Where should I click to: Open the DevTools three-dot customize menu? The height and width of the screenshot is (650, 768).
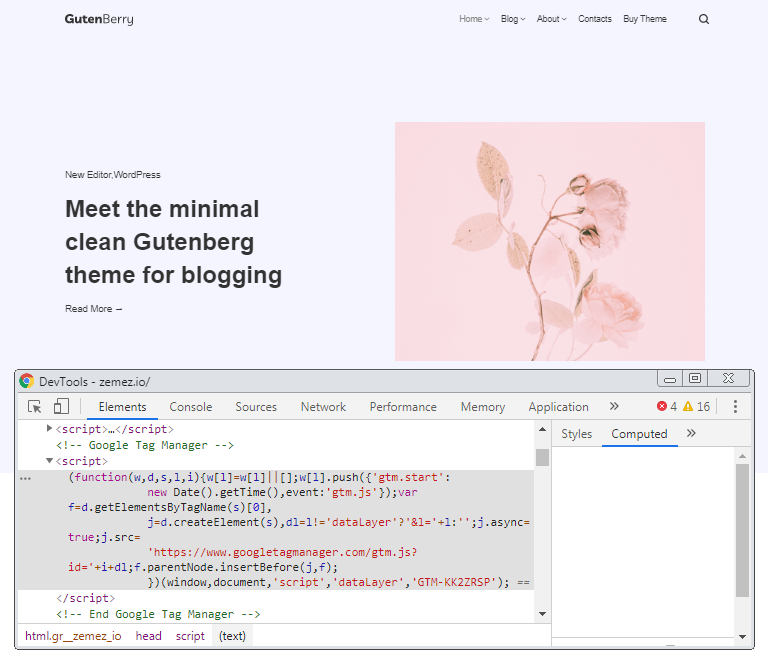tap(735, 407)
